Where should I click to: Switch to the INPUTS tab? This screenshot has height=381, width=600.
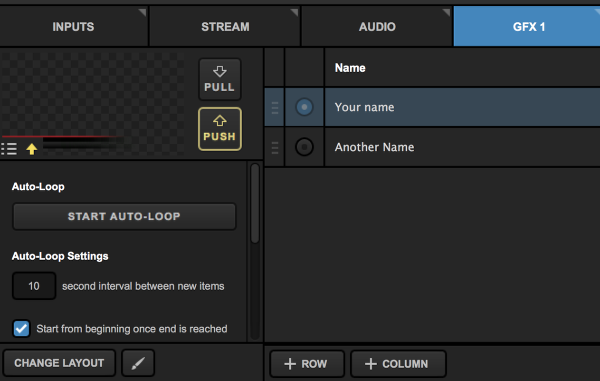[x=73, y=26]
